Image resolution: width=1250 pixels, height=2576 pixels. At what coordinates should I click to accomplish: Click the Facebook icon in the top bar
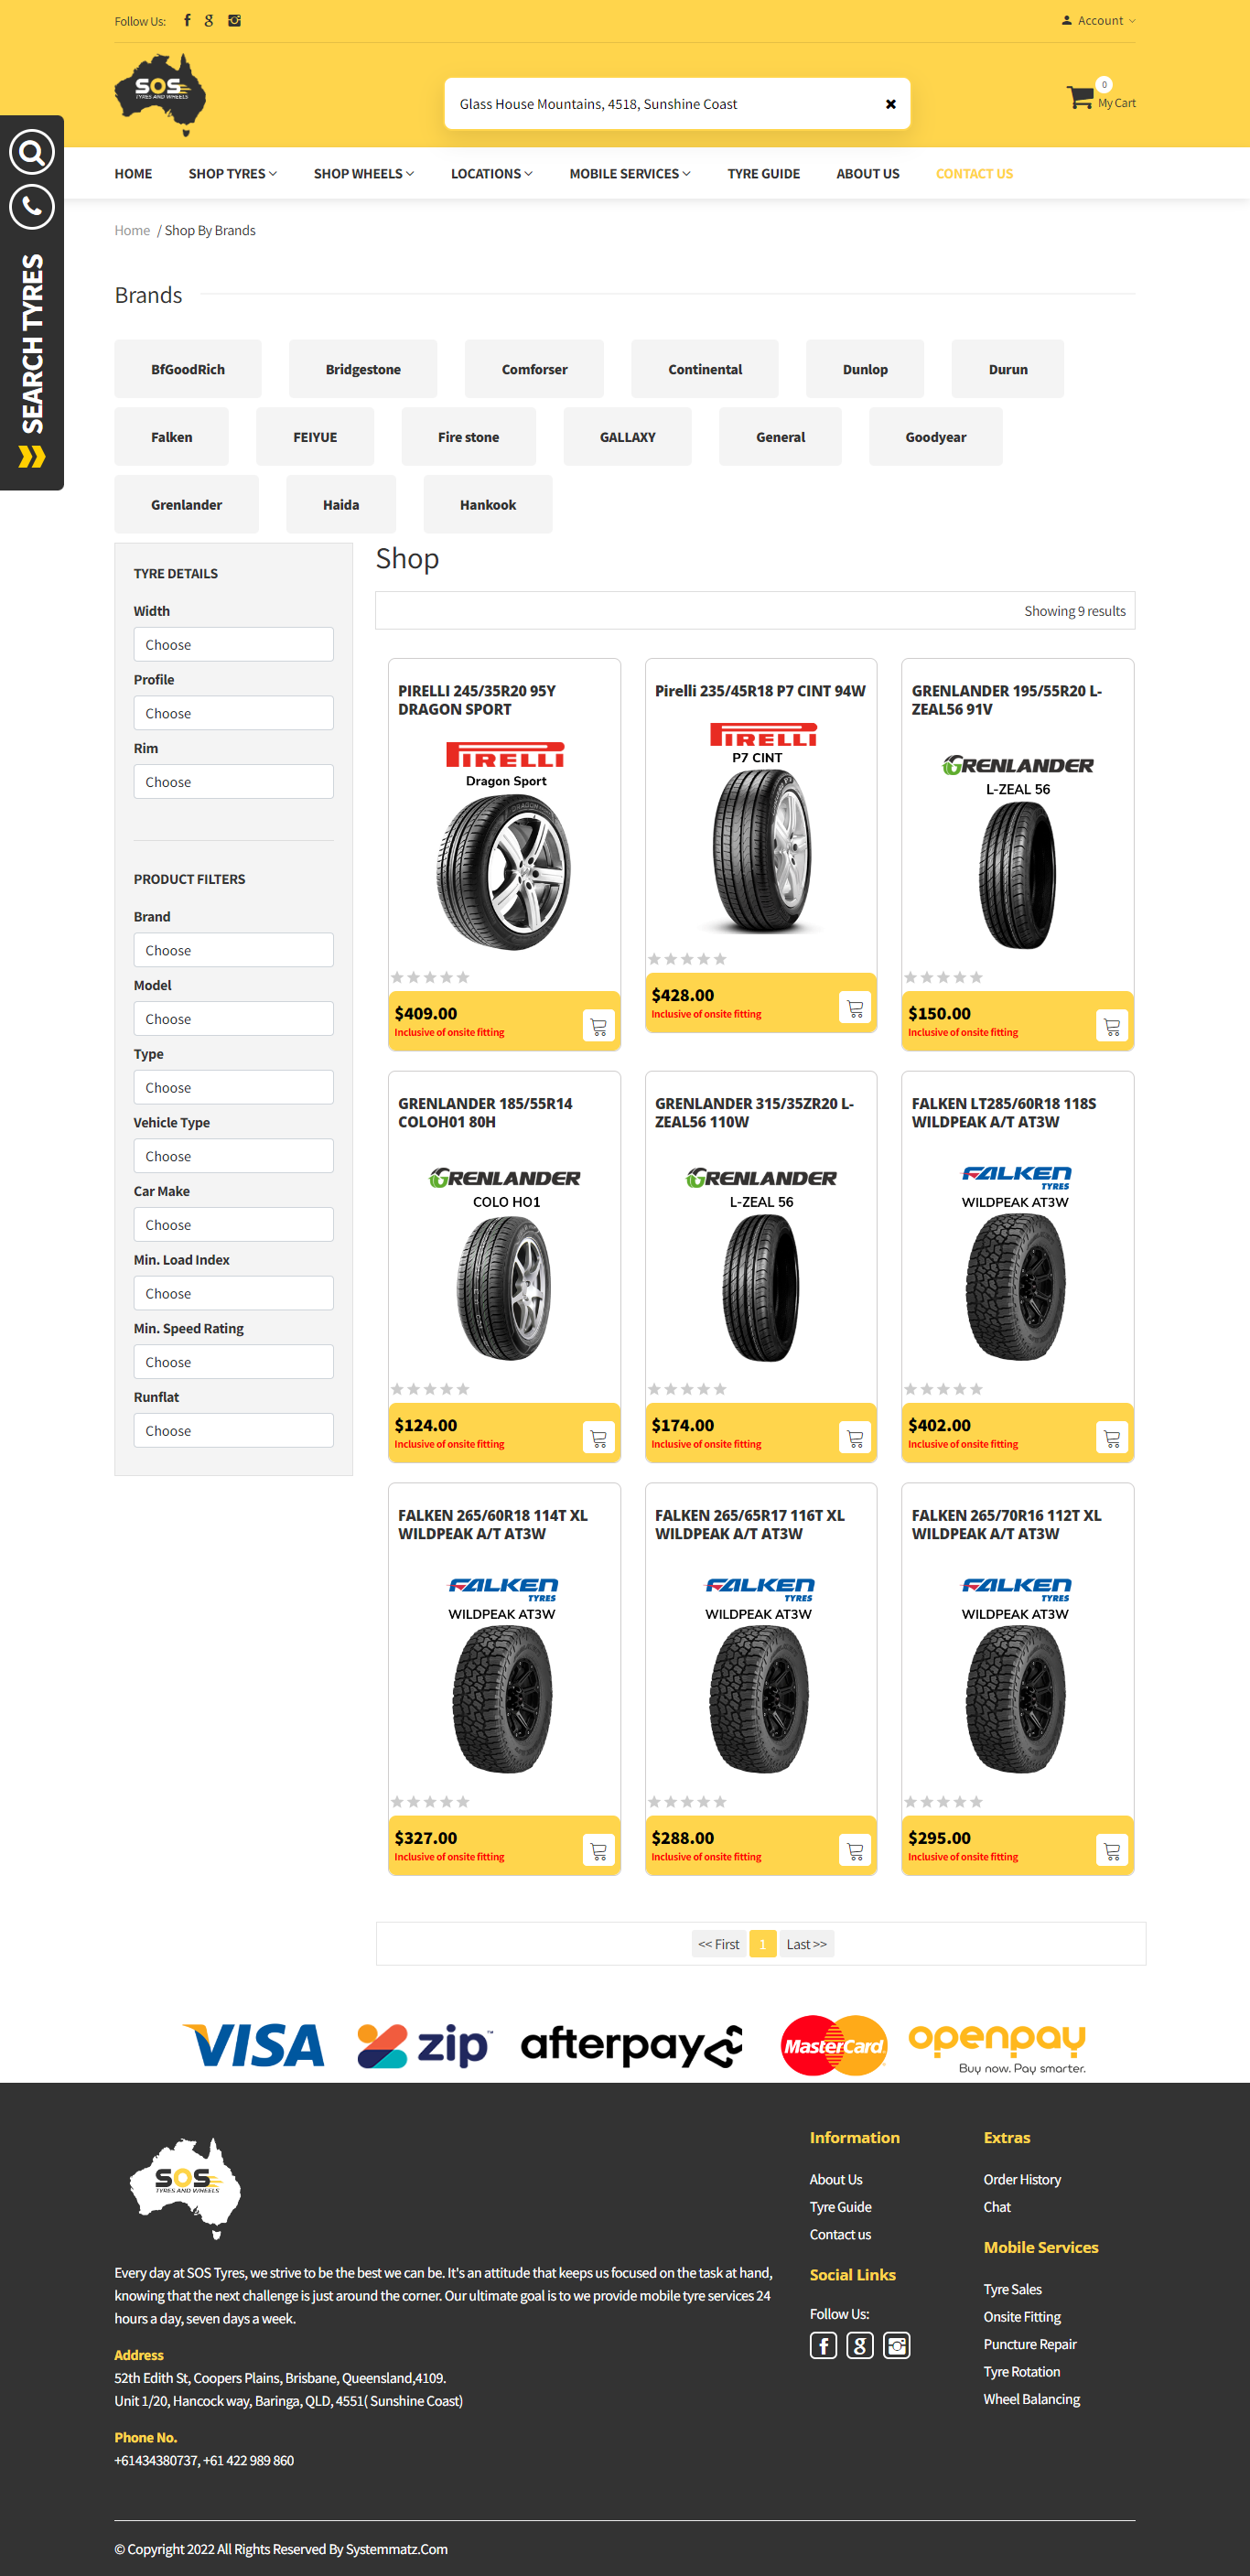pyautogui.click(x=187, y=21)
